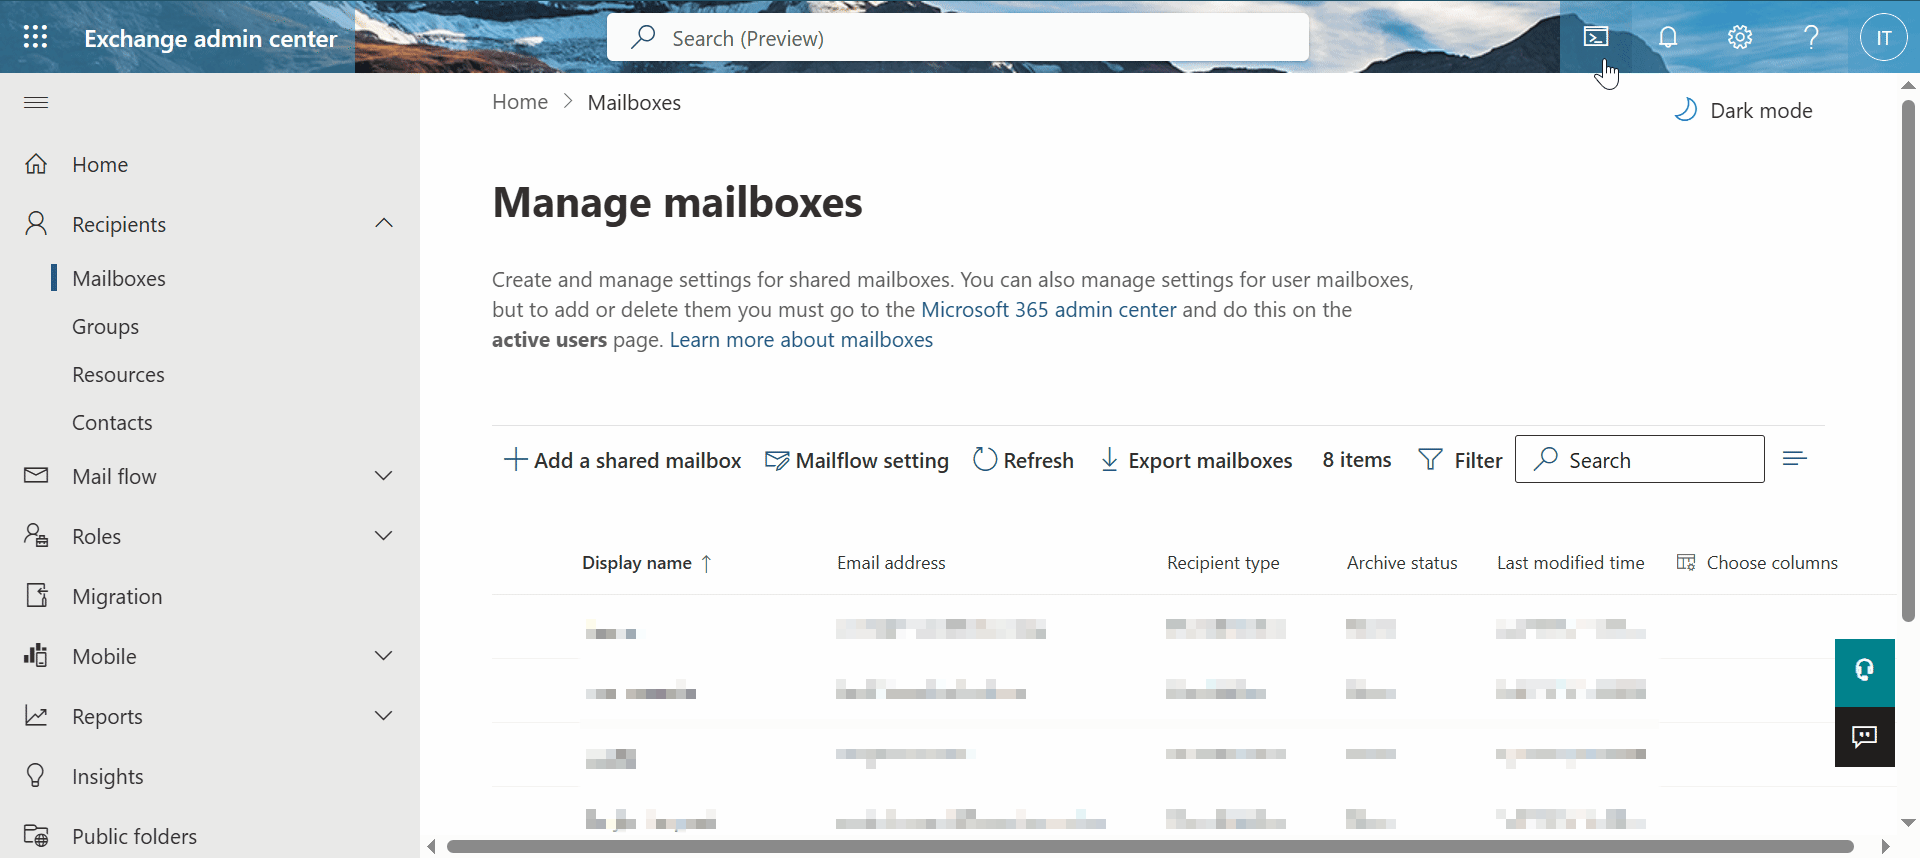Click the Migration icon in sidebar
1920x860 pixels.
36,595
